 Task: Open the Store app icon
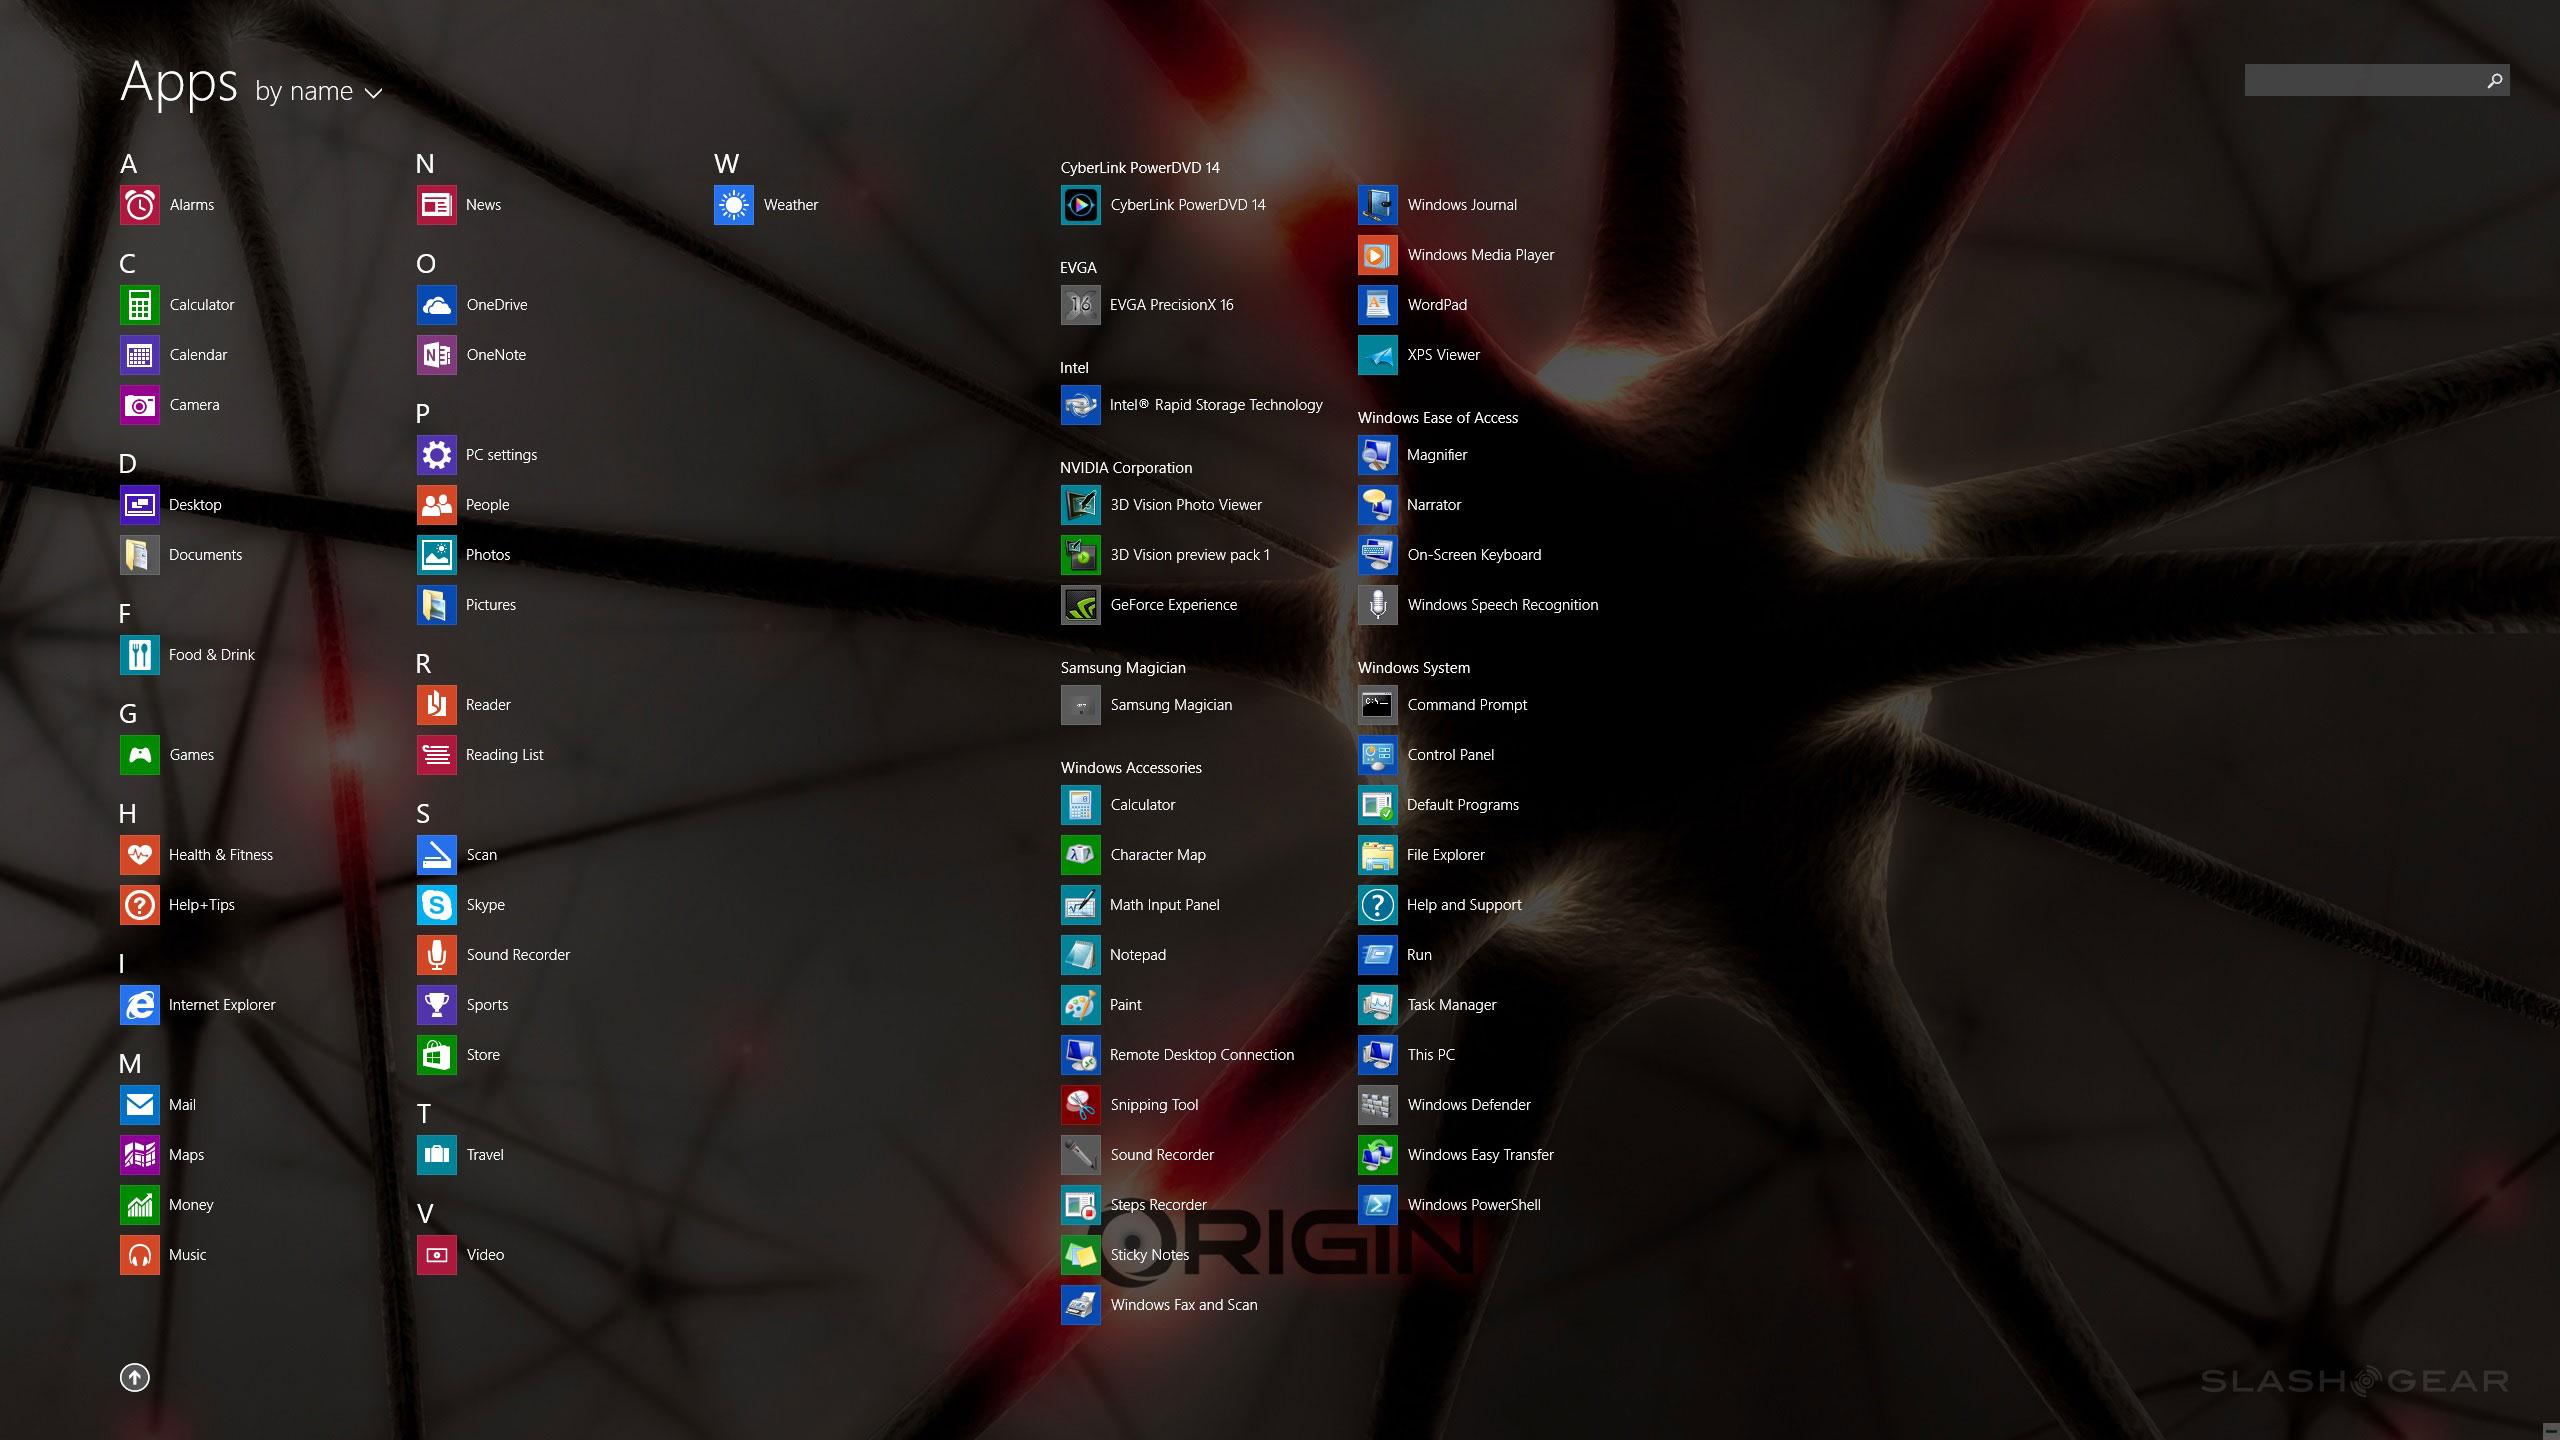click(x=437, y=1055)
